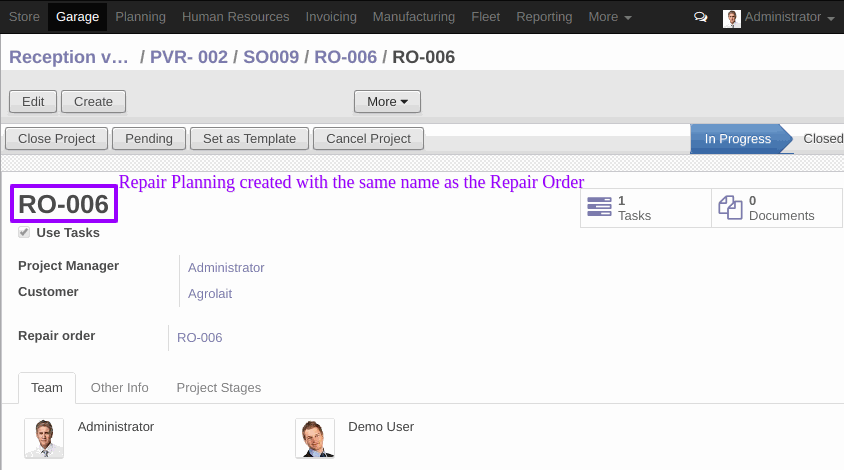The image size is (844, 470).
Task: Navigate to PVR- 002 breadcrumb
Action: [x=188, y=57]
